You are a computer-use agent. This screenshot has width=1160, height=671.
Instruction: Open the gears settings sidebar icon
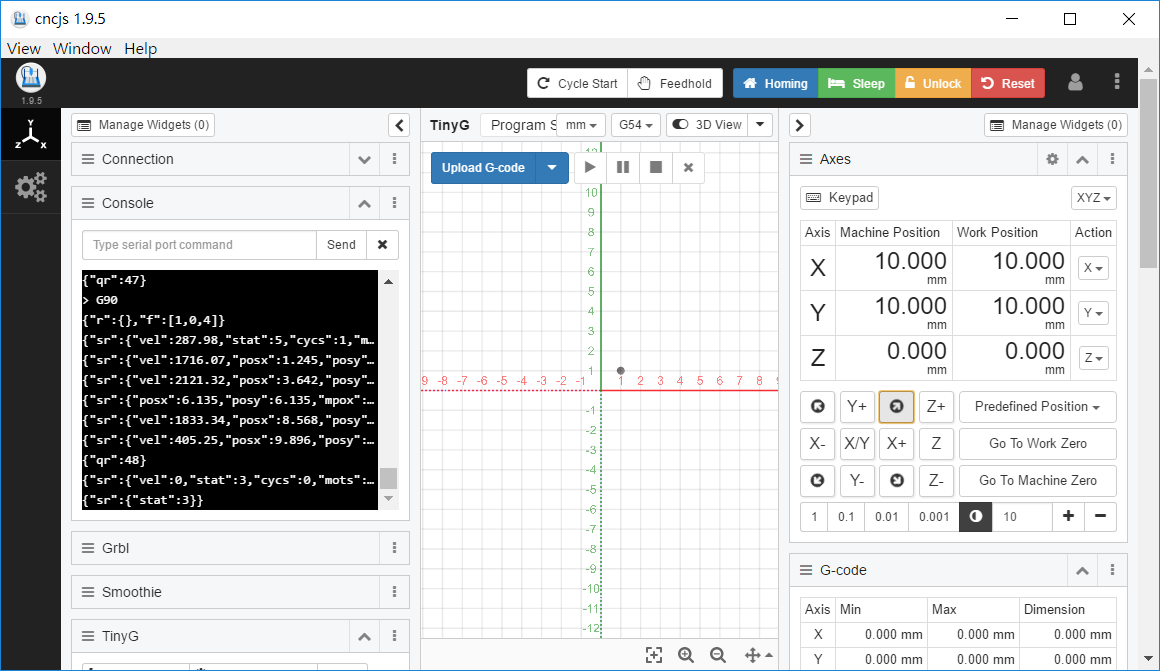tap(31, 187)
